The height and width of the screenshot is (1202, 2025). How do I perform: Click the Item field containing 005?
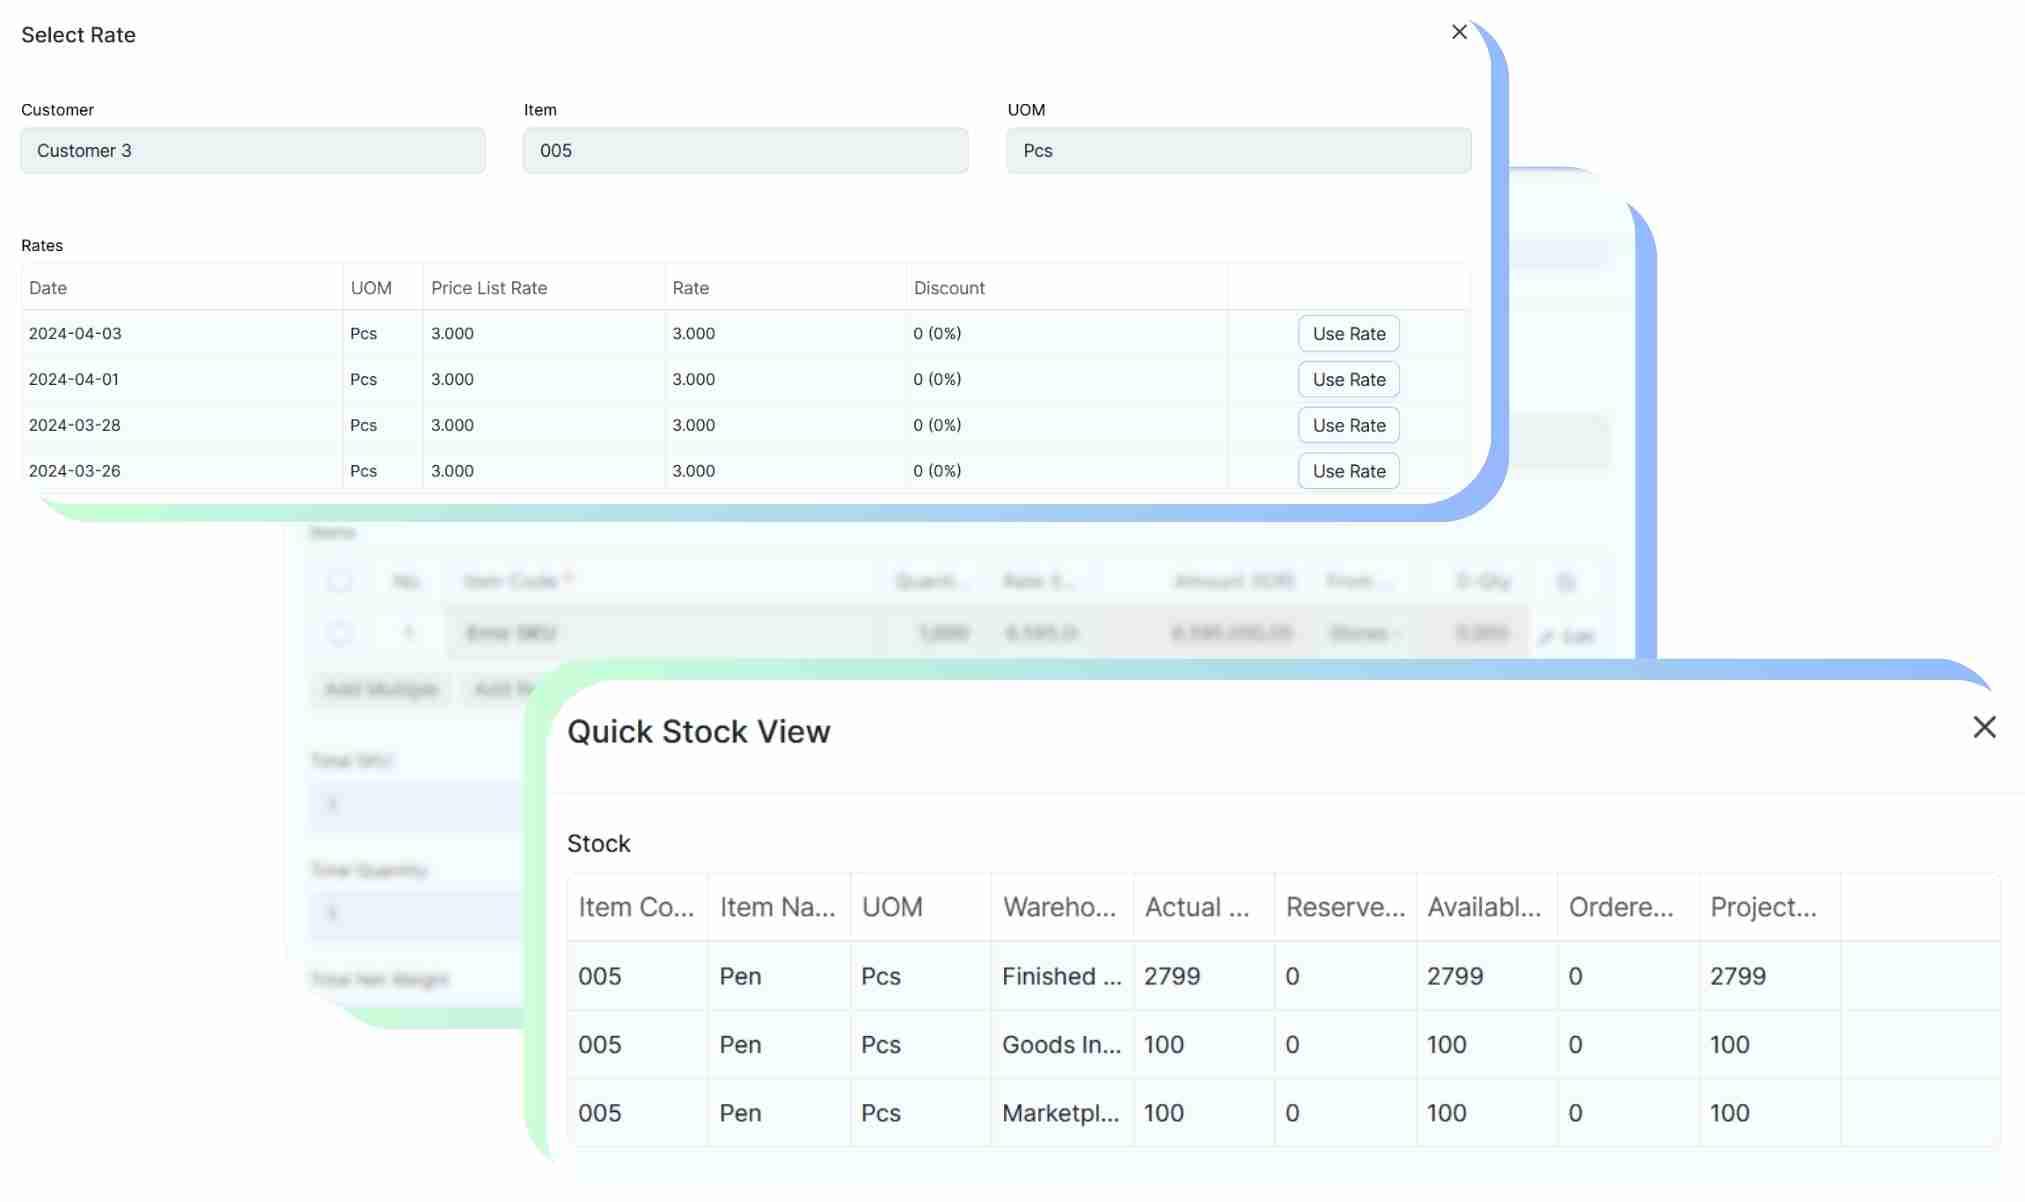coord(745,150)
